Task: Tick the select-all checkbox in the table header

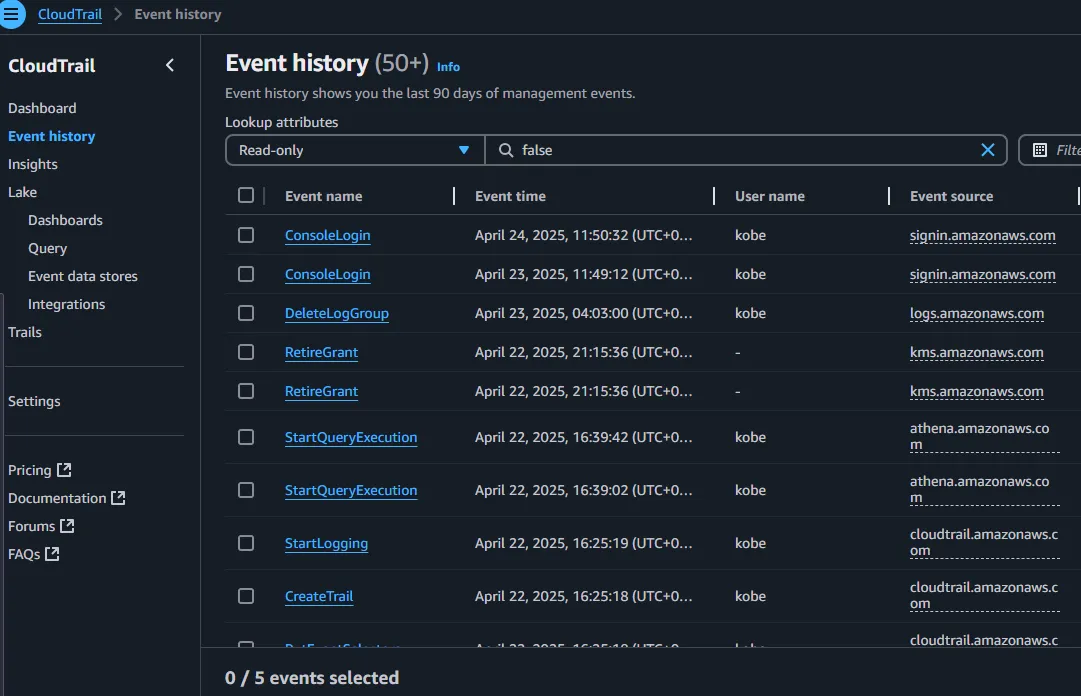Action: 246,196
